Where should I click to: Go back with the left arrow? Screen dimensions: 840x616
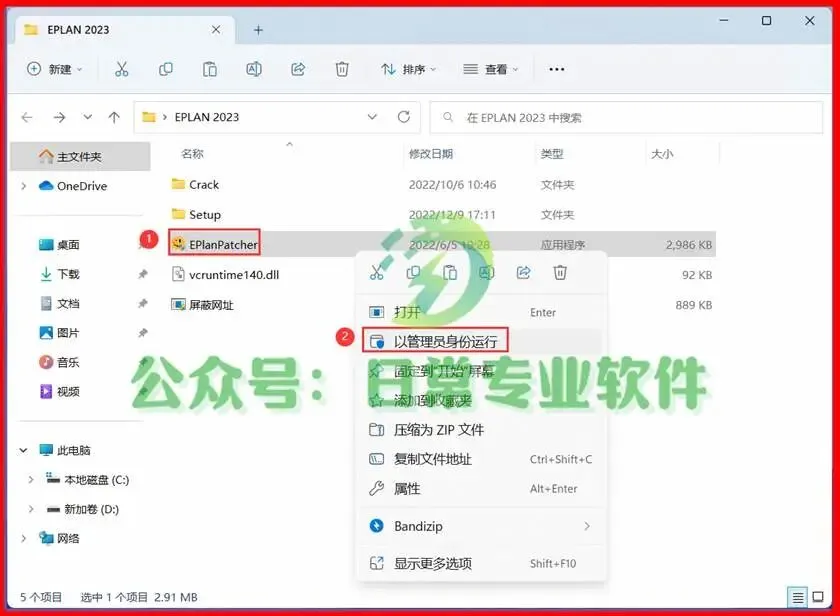coord(27,117)
